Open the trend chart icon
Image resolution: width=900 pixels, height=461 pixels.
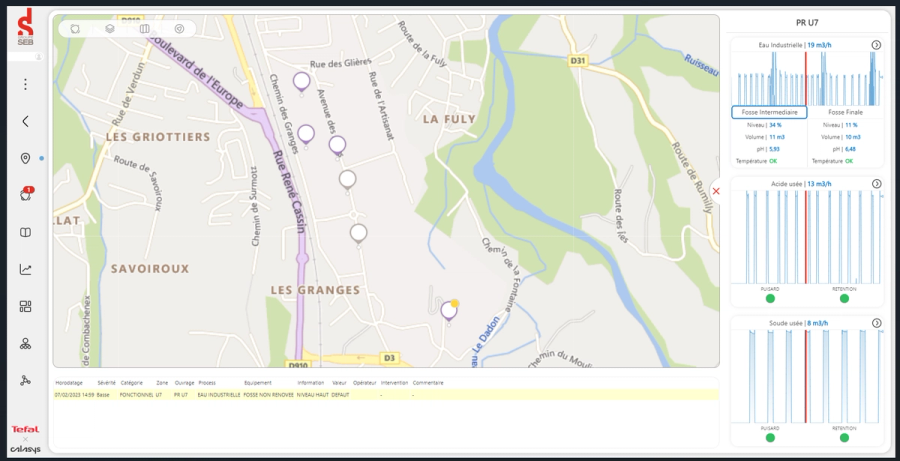tap(25, 269)
